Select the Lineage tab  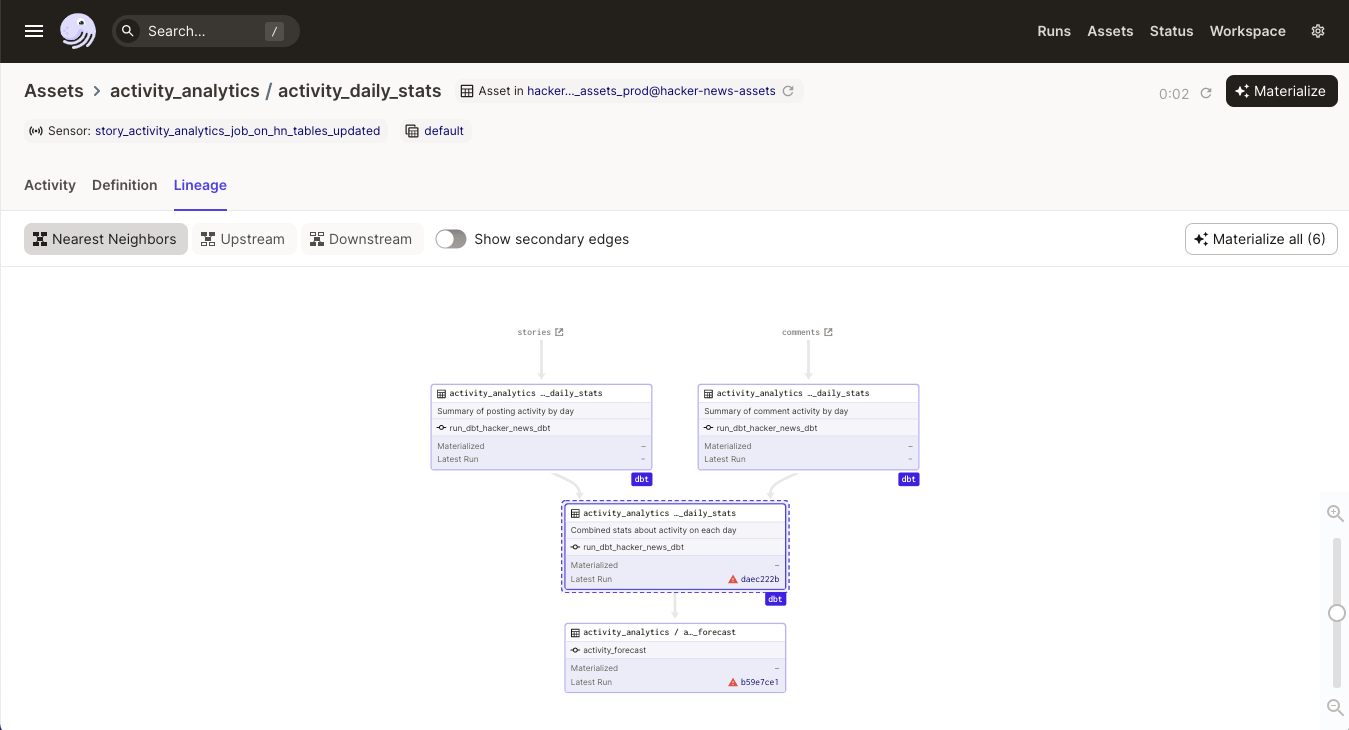point(200,185)
